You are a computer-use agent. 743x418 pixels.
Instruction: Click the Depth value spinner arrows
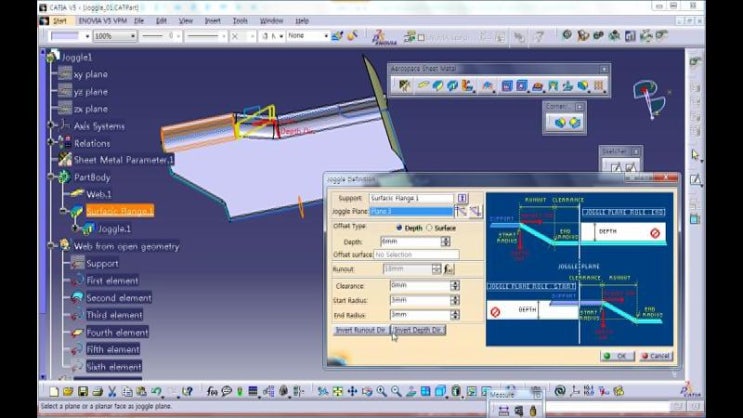(445, 241)
